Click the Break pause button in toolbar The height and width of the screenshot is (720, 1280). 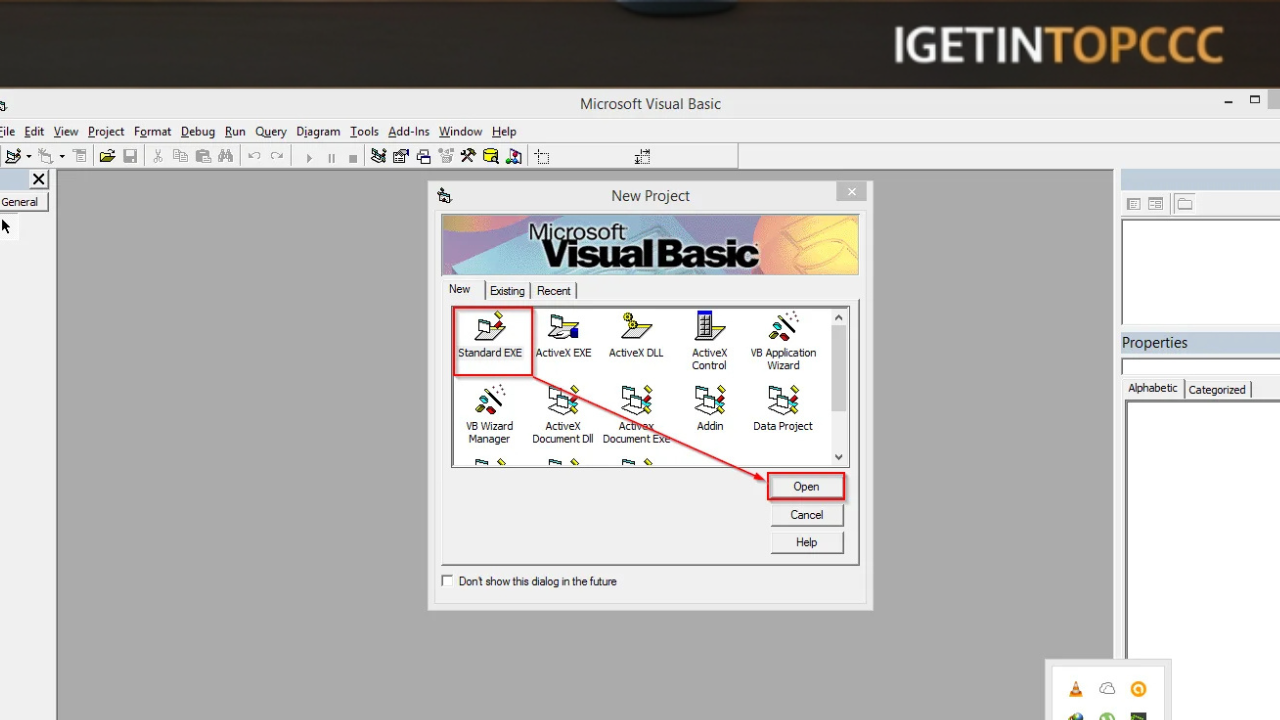(331, 158)
